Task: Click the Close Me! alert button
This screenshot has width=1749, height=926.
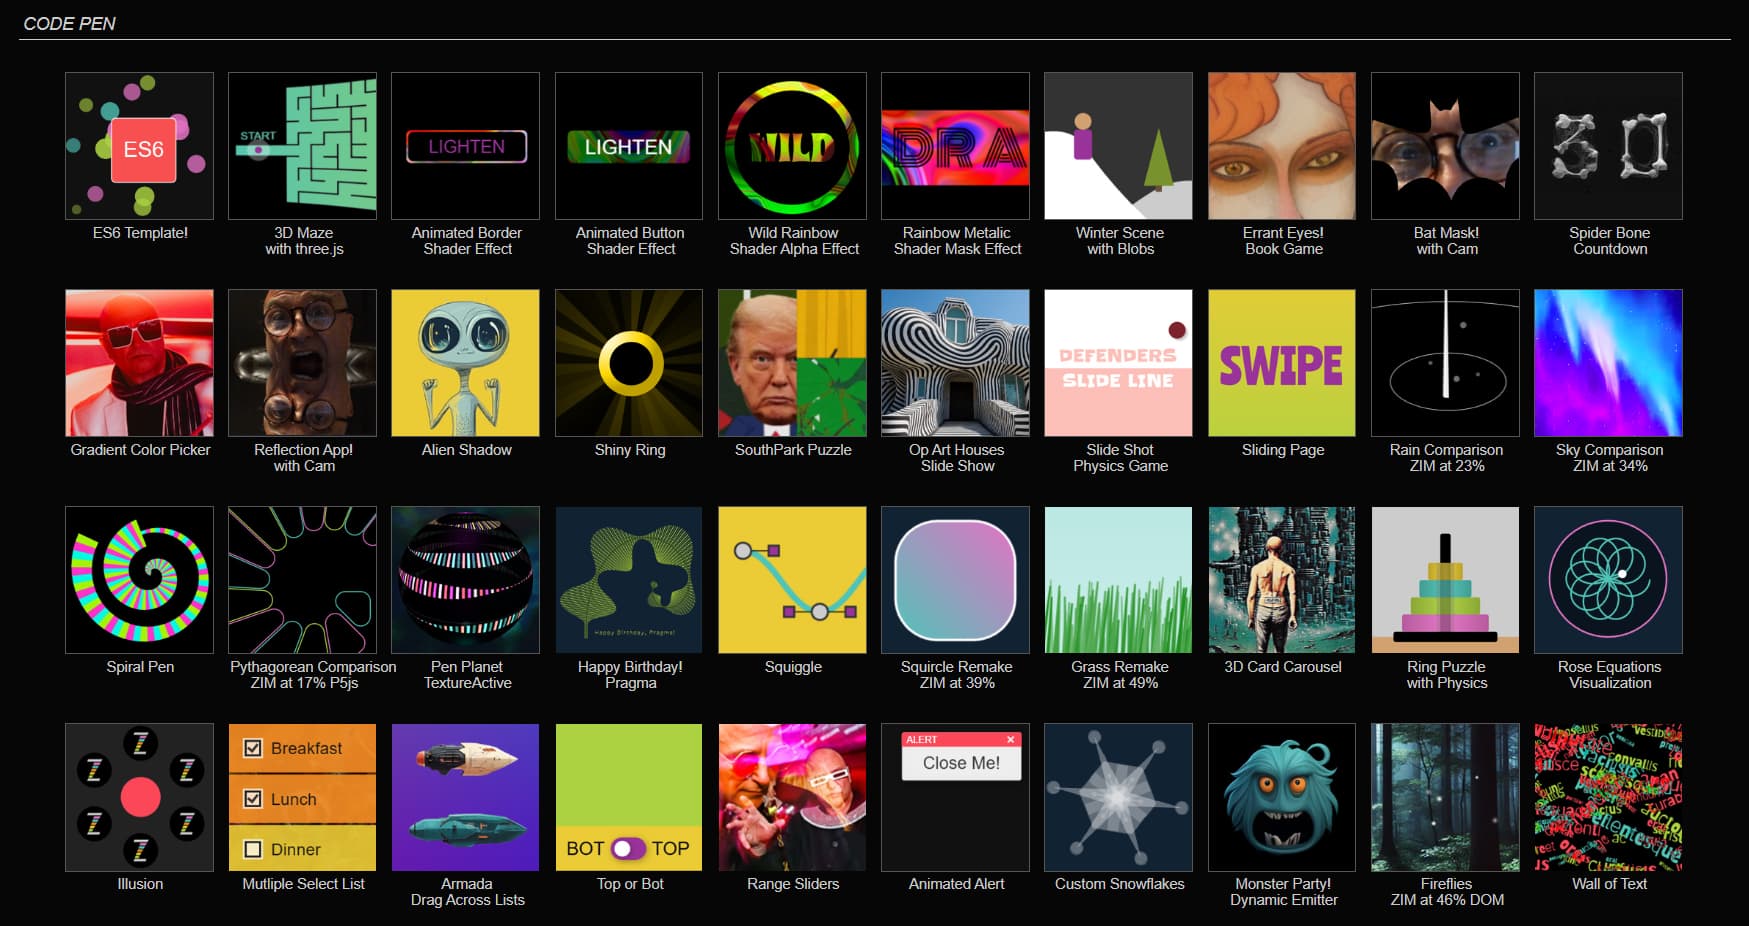Action: [x=960, y=763]
